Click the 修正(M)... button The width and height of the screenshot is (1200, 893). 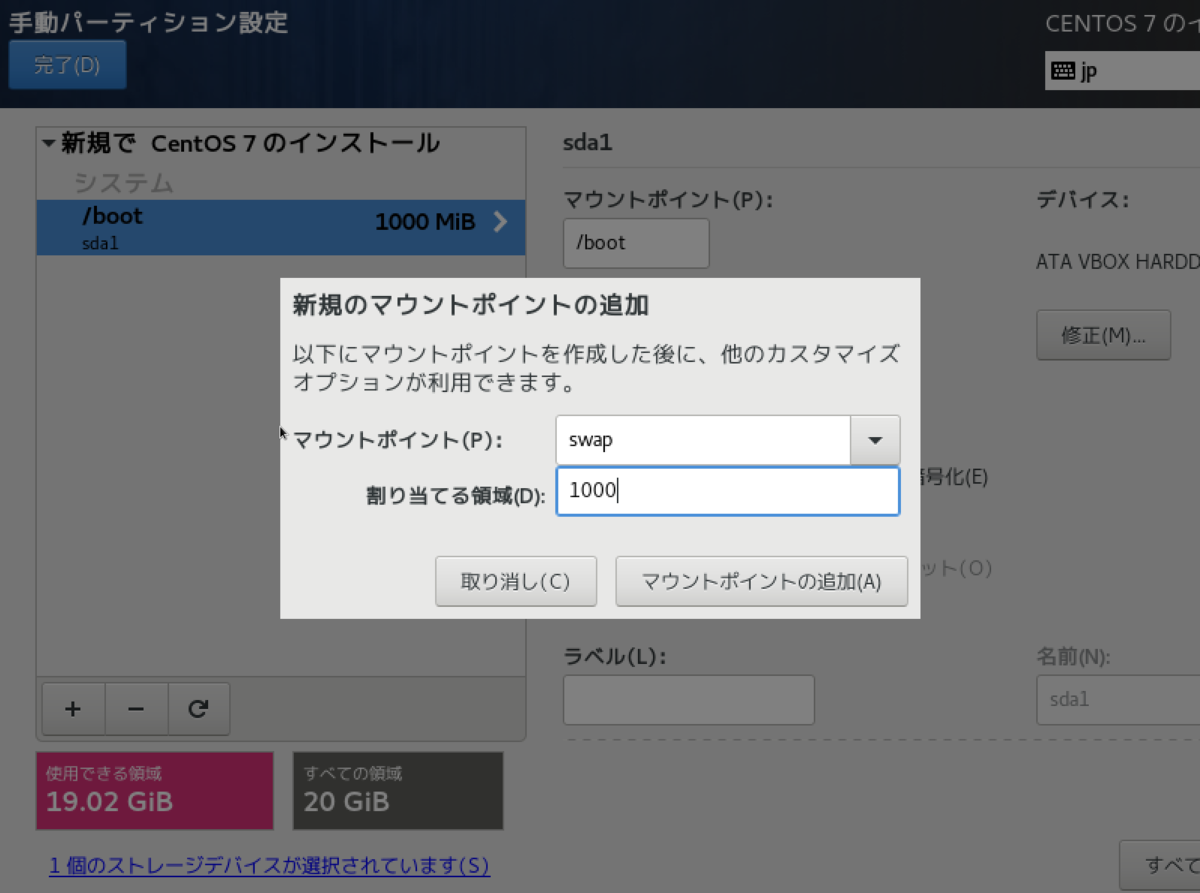[x=1103, y=335]
